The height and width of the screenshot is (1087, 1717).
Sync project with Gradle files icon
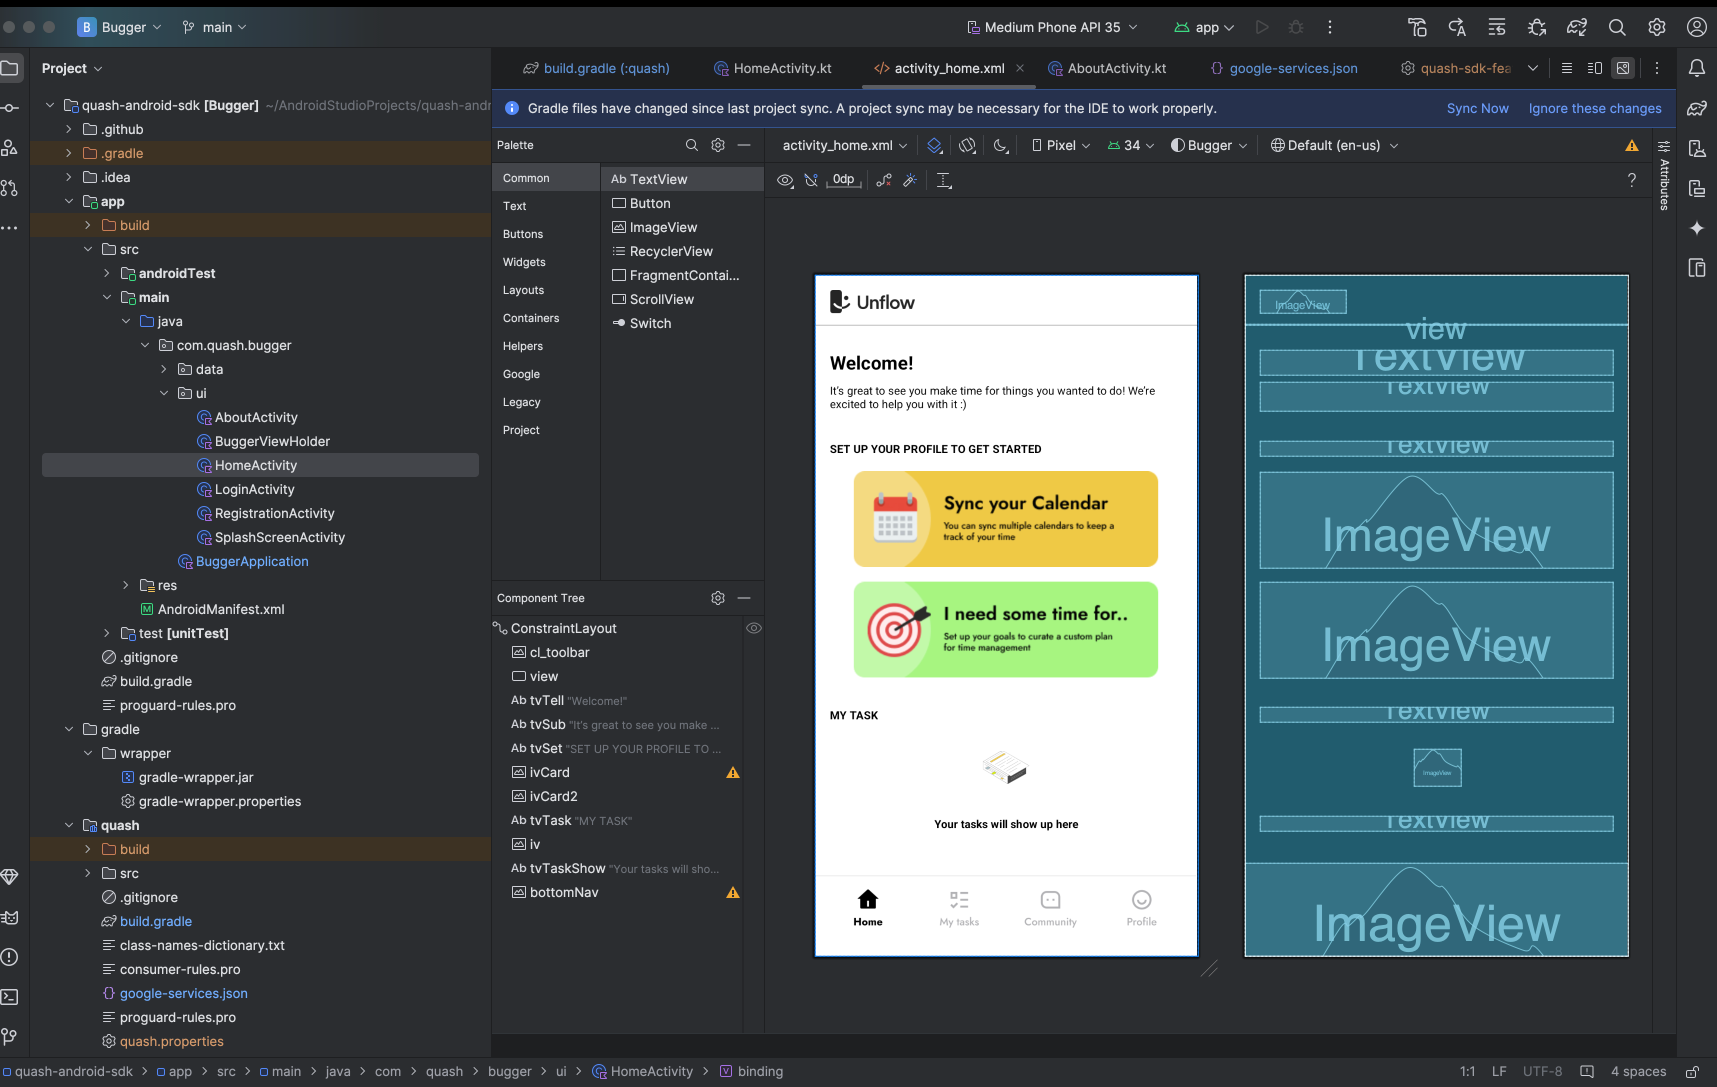(x=1577, y=27)
